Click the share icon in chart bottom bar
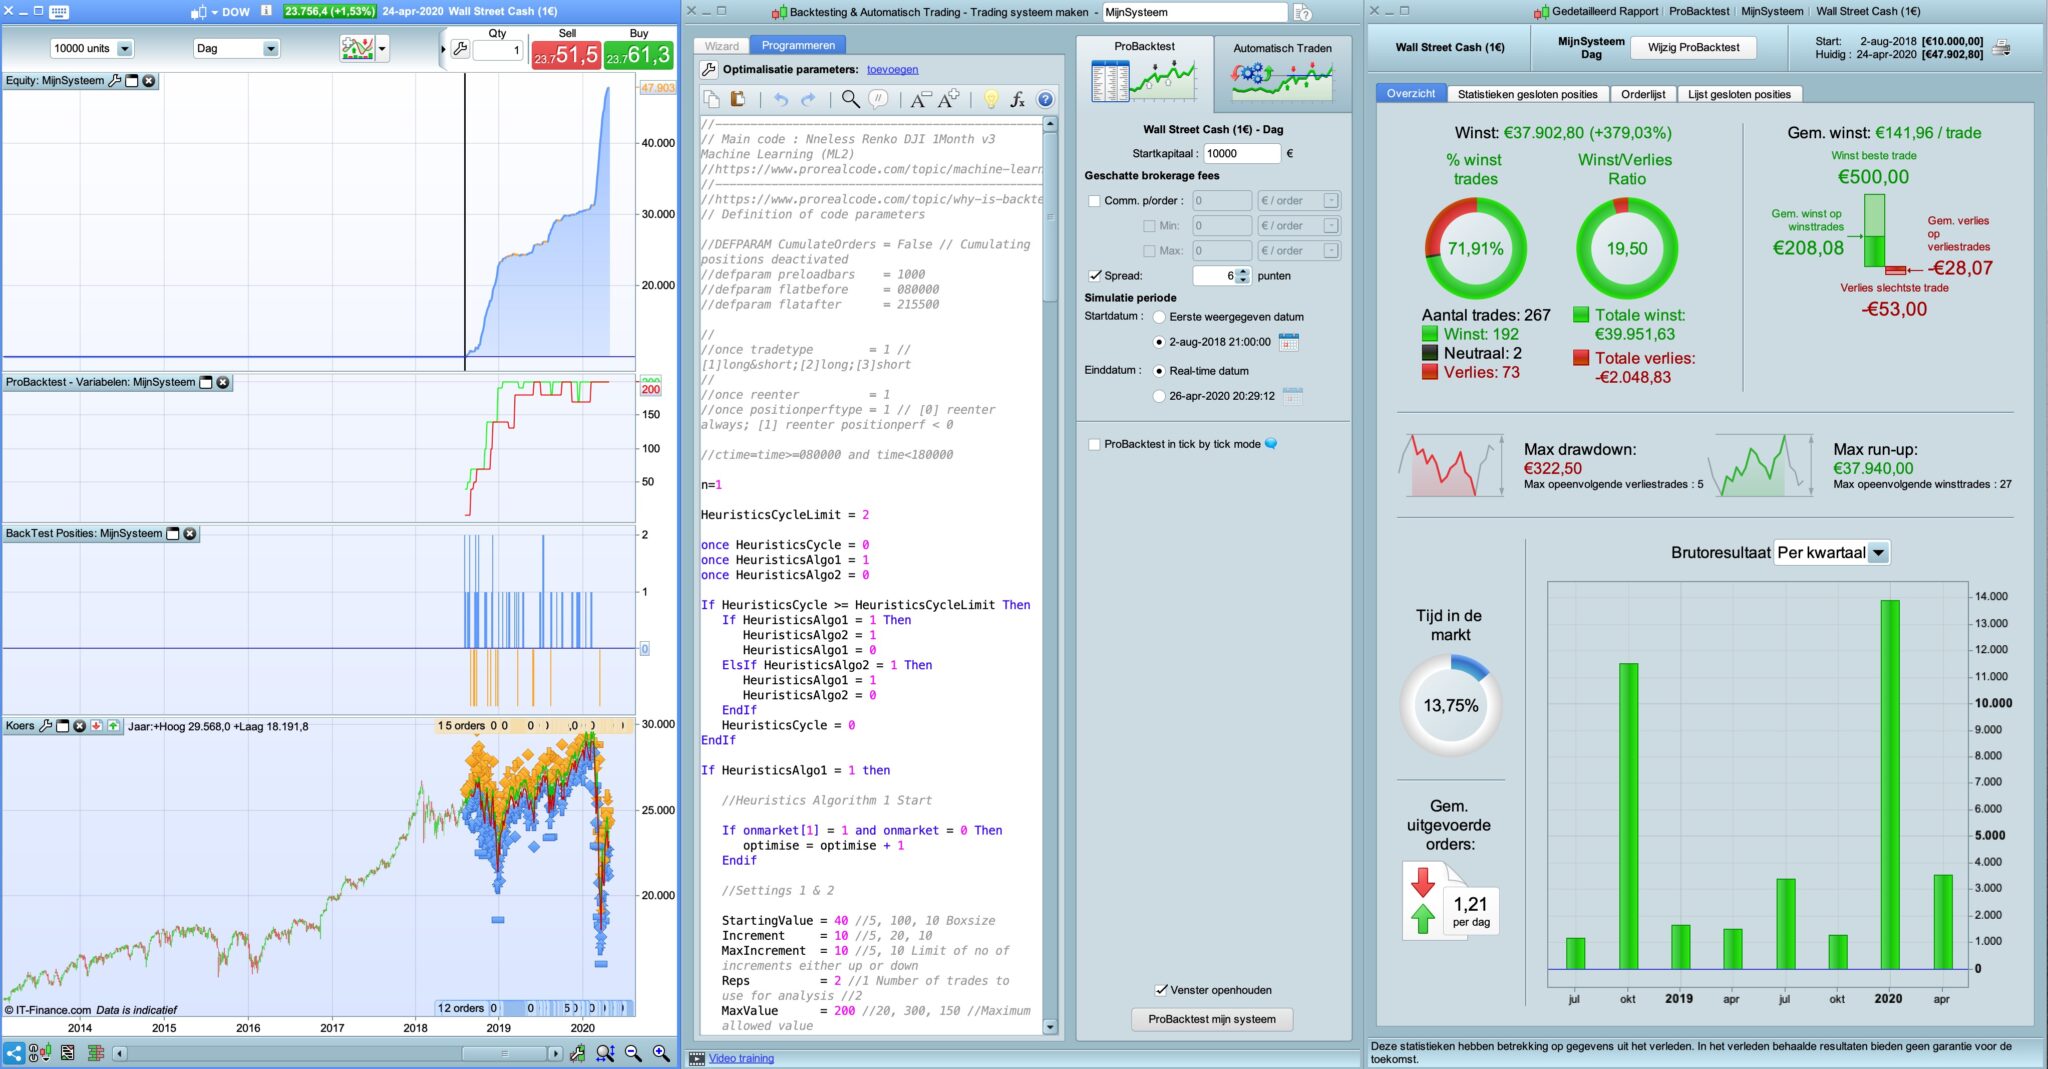Screen dimensions: 2048x1069 pos(14,1053)
